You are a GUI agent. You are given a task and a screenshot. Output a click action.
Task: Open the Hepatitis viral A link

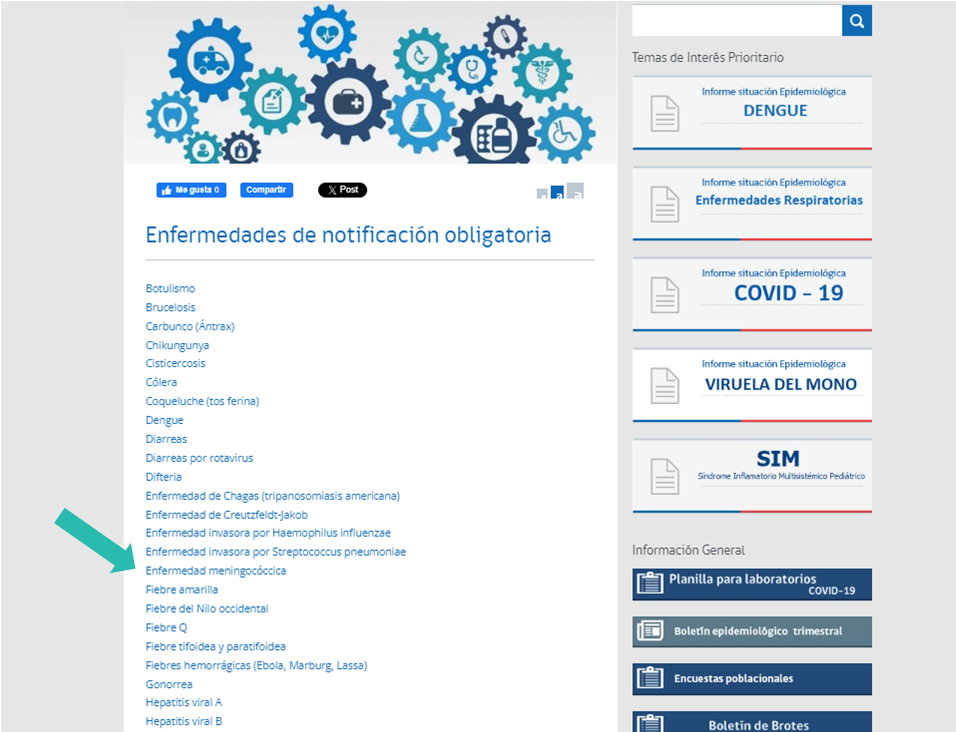pyautogui.click(x=184, y=702)
